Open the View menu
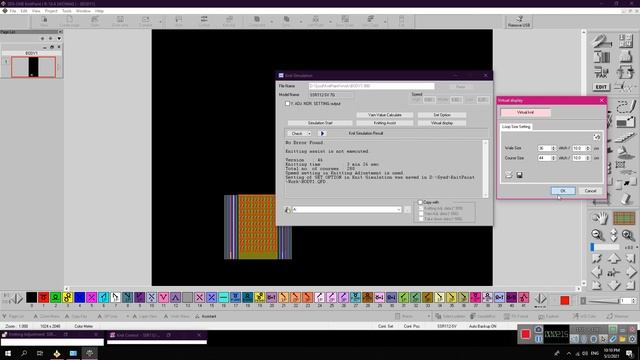The height and width of the screenshot is (360, 640). pos(36,11)
